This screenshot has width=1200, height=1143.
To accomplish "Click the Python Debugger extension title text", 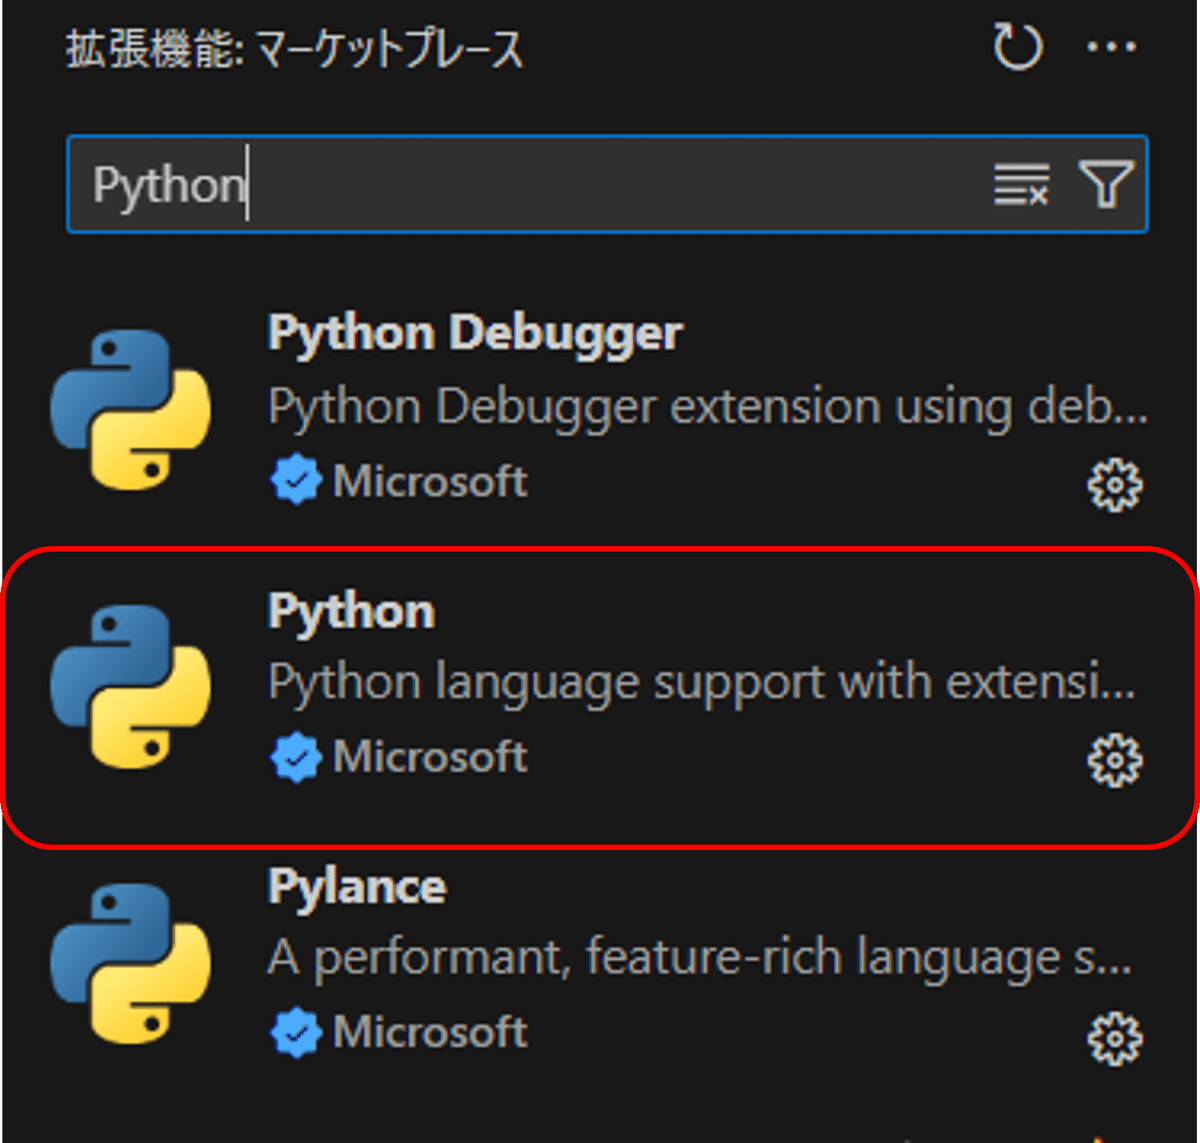I will (x=474, y=333).
